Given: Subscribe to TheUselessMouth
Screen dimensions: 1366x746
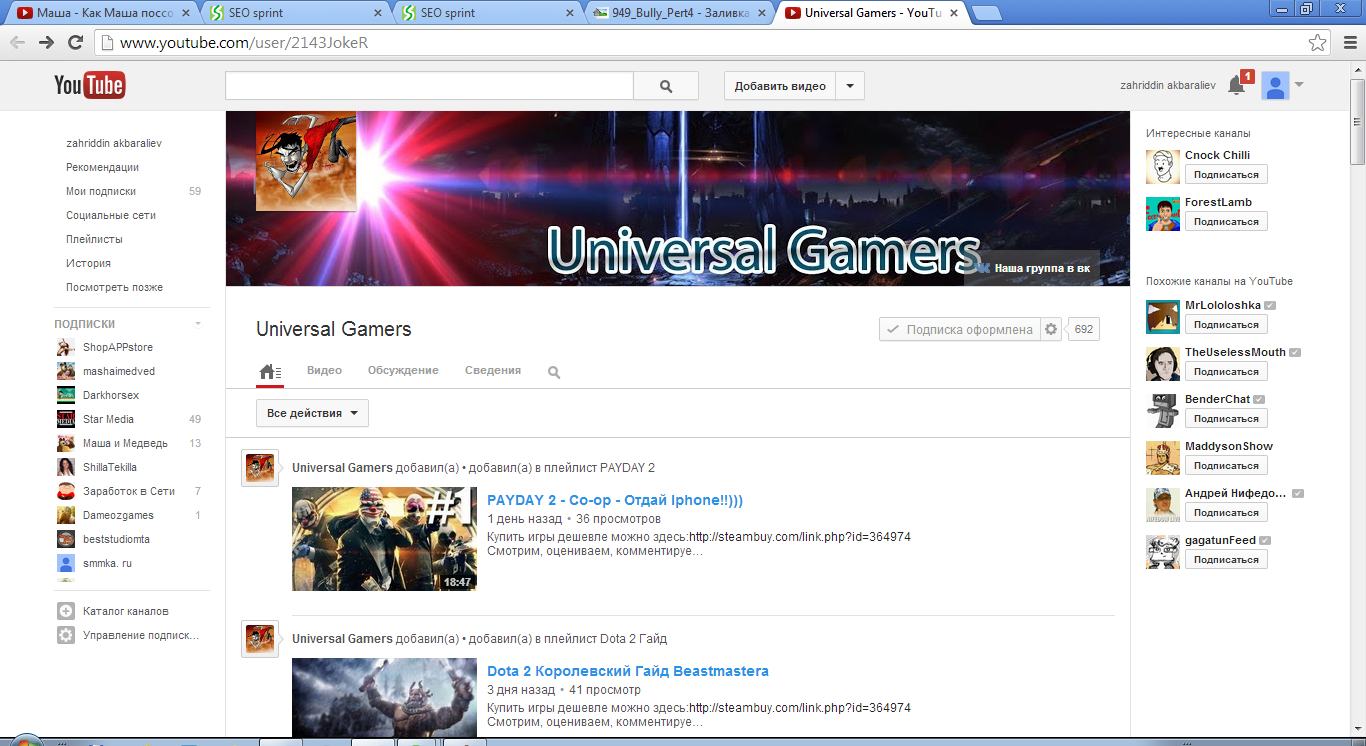Looking at the screenshot, I should 1226,371.
